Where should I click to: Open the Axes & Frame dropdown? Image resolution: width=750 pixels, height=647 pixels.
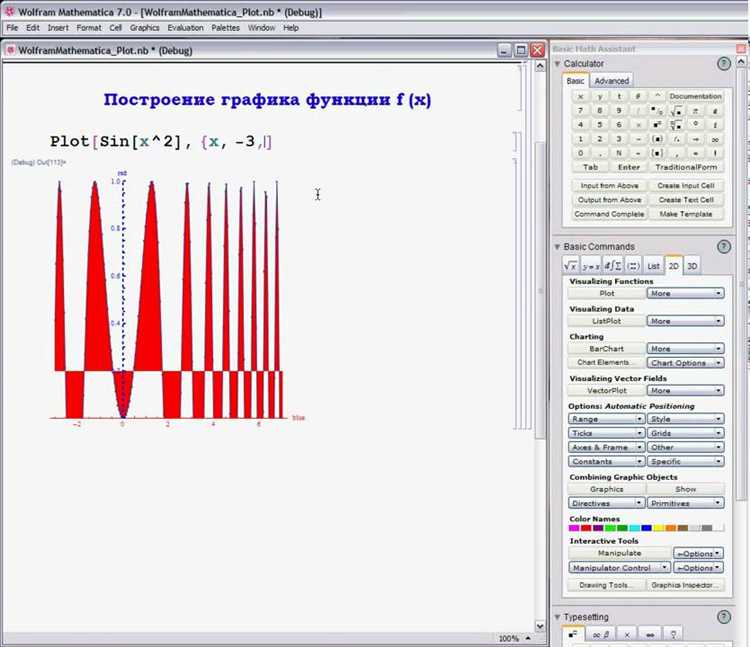click(606, 447)
